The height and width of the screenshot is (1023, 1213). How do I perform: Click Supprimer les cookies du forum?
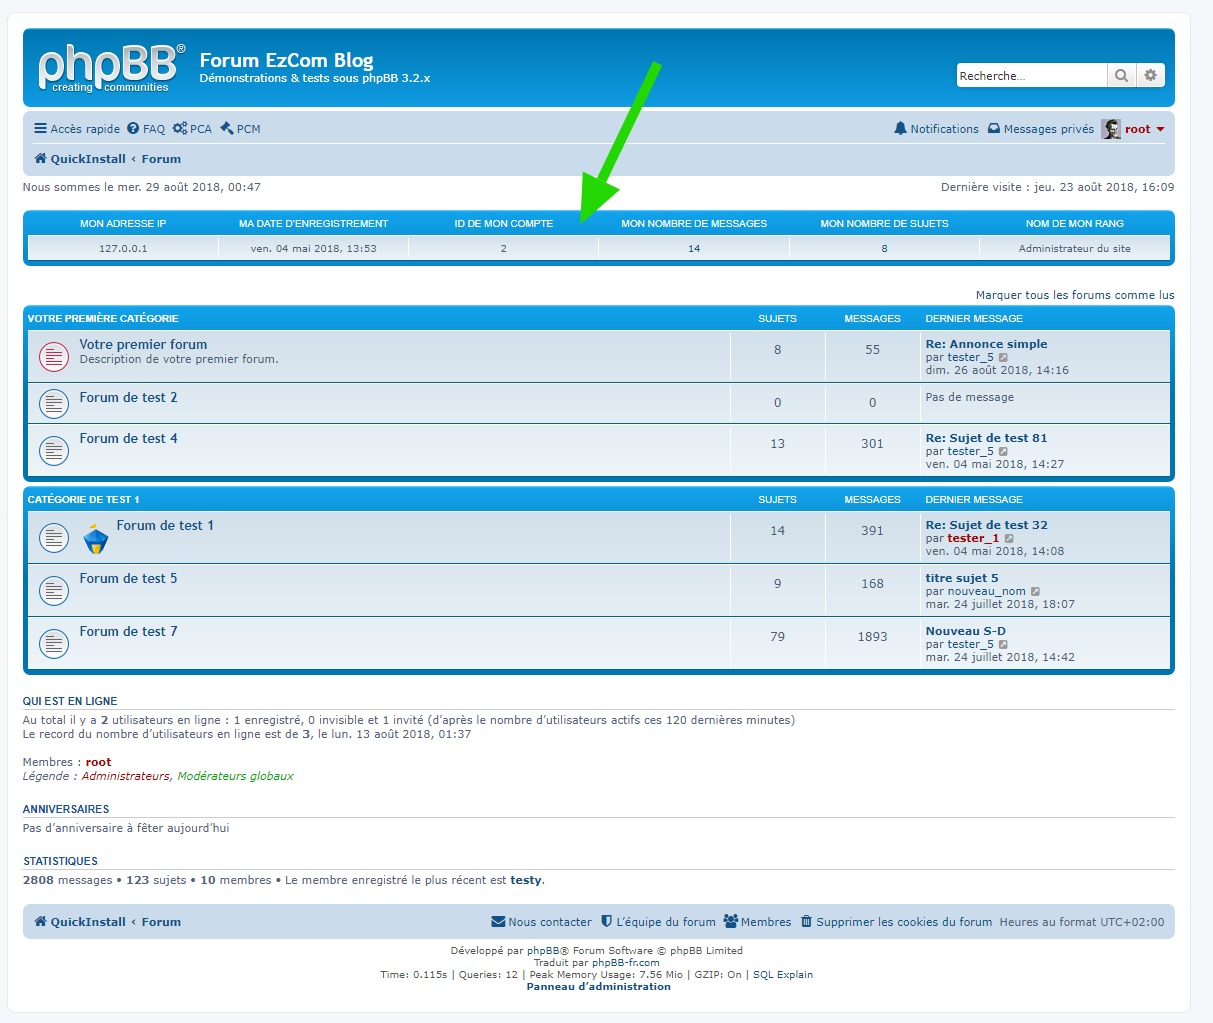click(896, 922)
